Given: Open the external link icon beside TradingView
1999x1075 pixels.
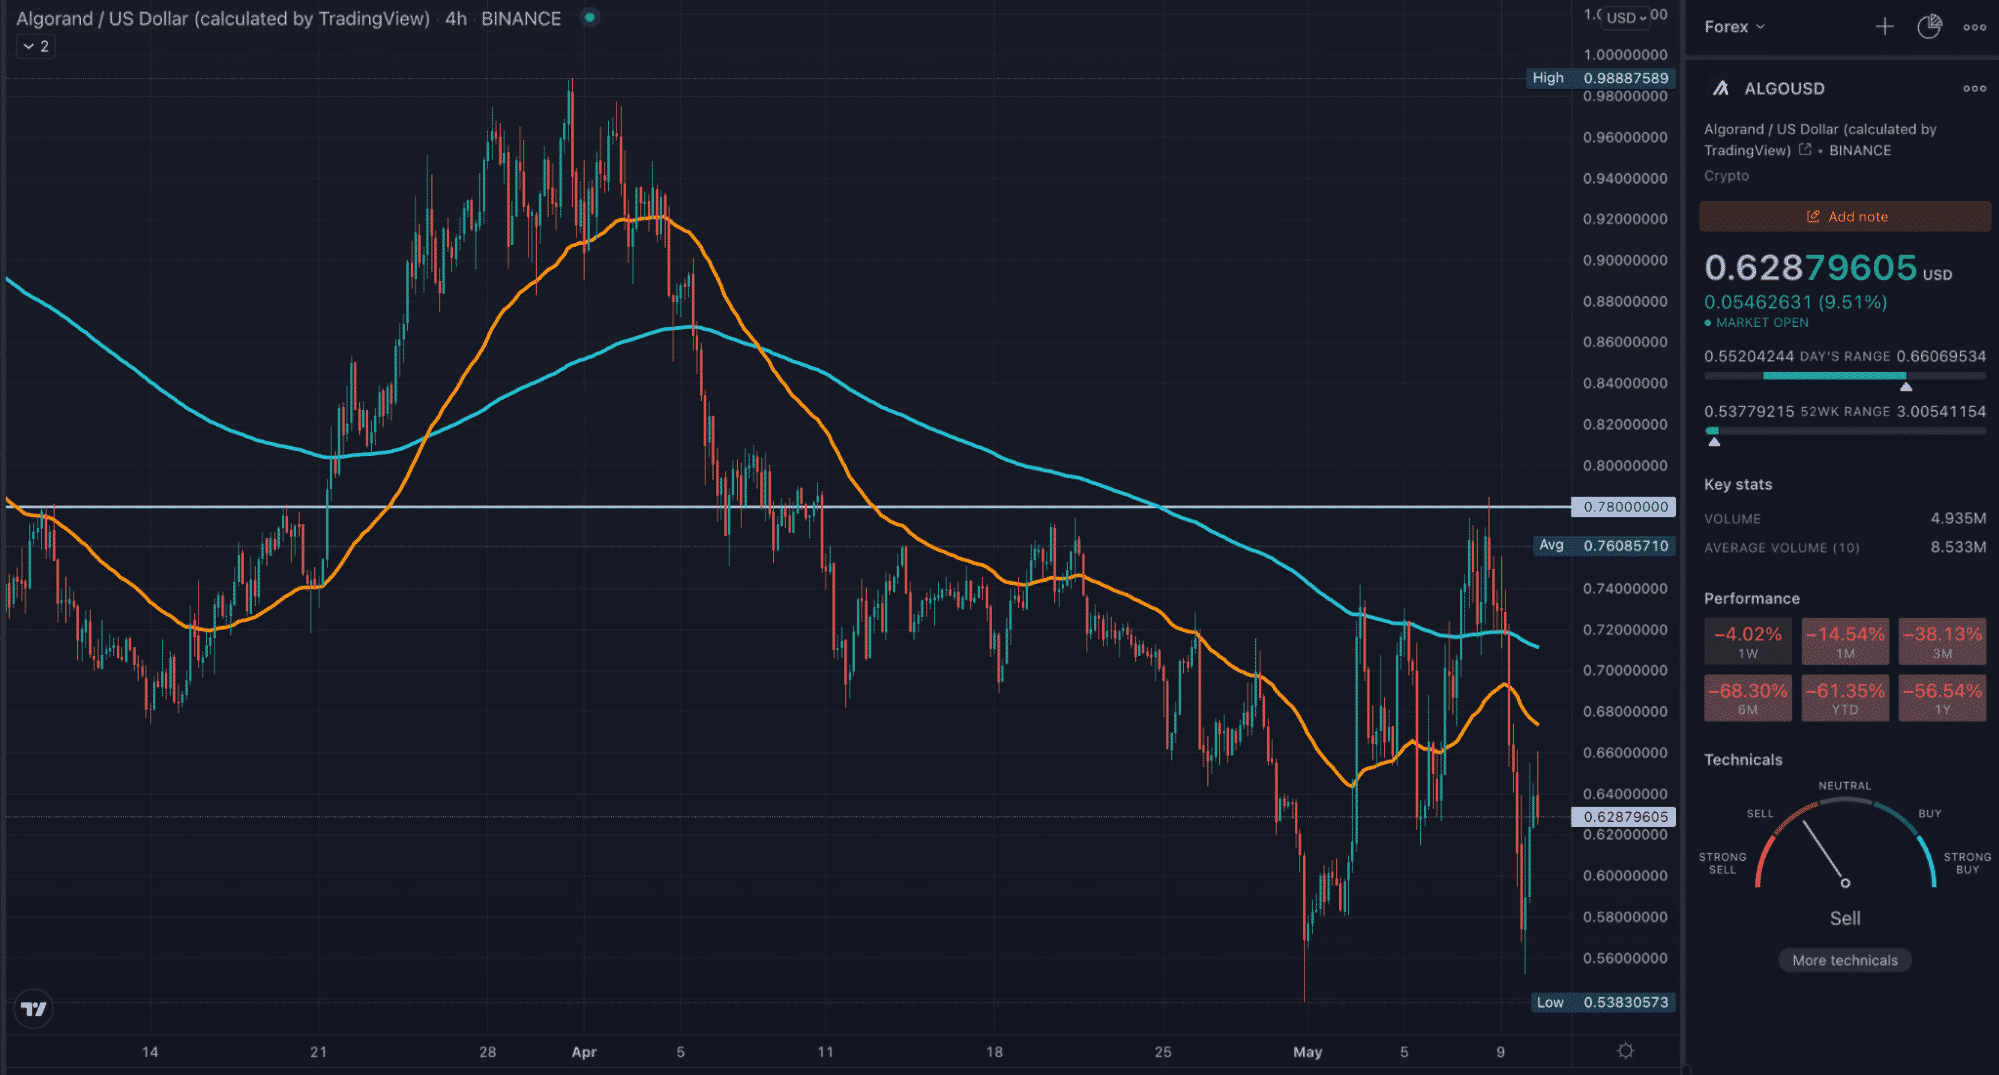Looking at the screenshot, I should (1805, 150).
